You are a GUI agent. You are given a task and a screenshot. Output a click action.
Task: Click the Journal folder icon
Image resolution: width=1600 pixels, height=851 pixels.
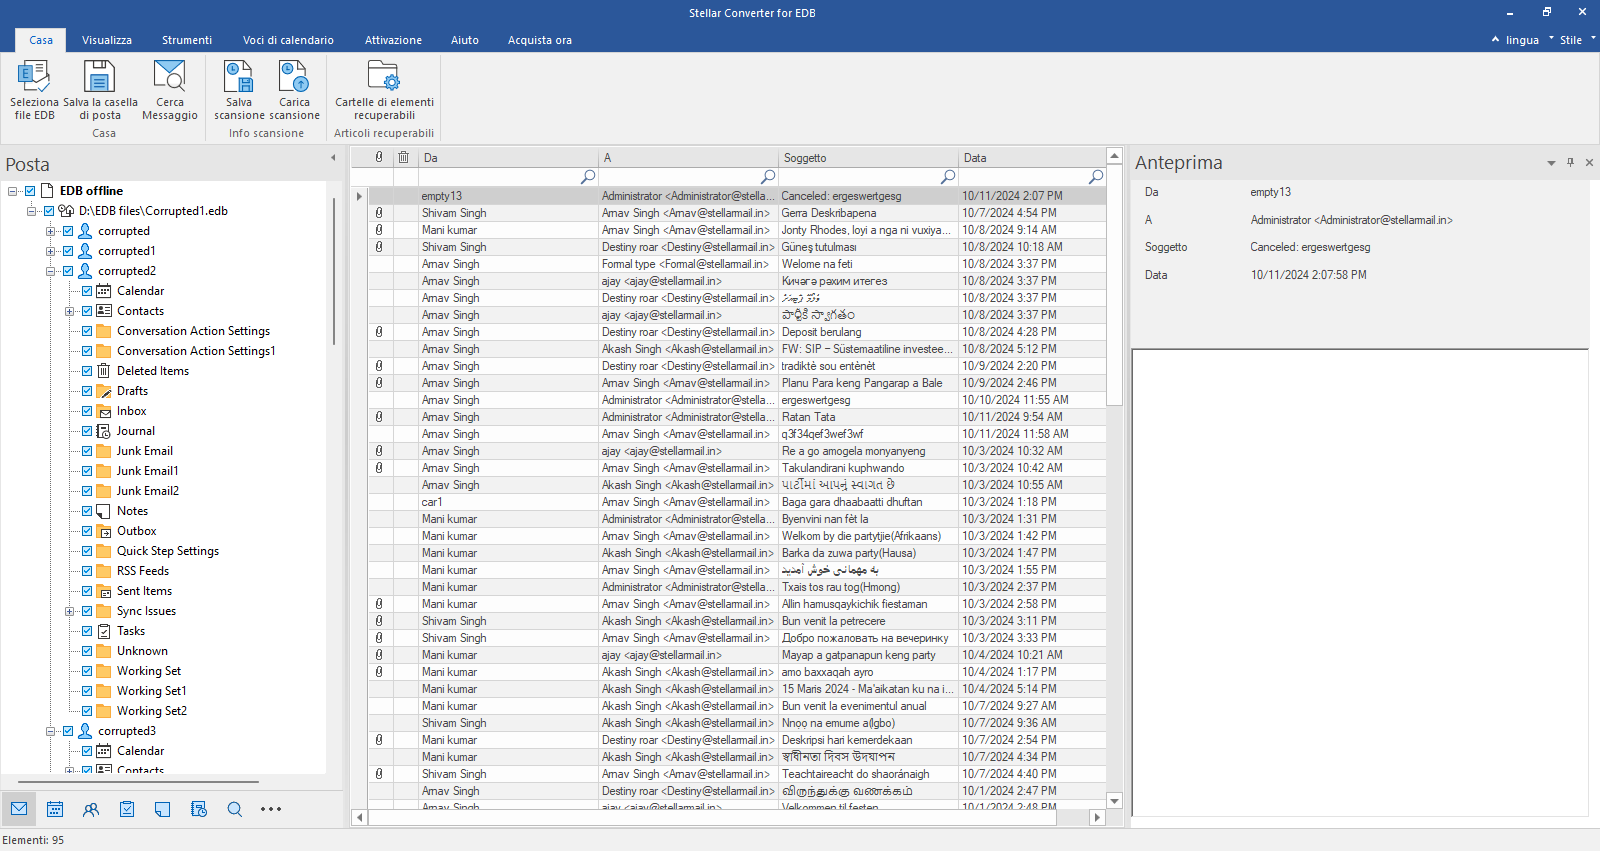click(x=103, y=431)
